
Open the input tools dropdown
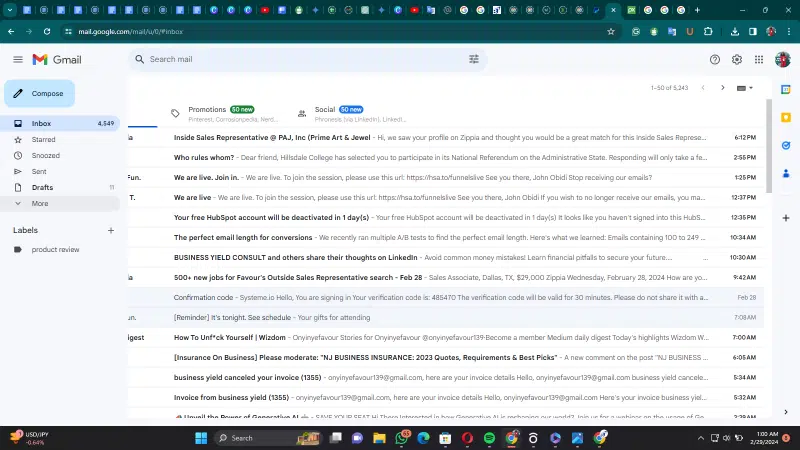pyautogui.click(x=746, y=88)
